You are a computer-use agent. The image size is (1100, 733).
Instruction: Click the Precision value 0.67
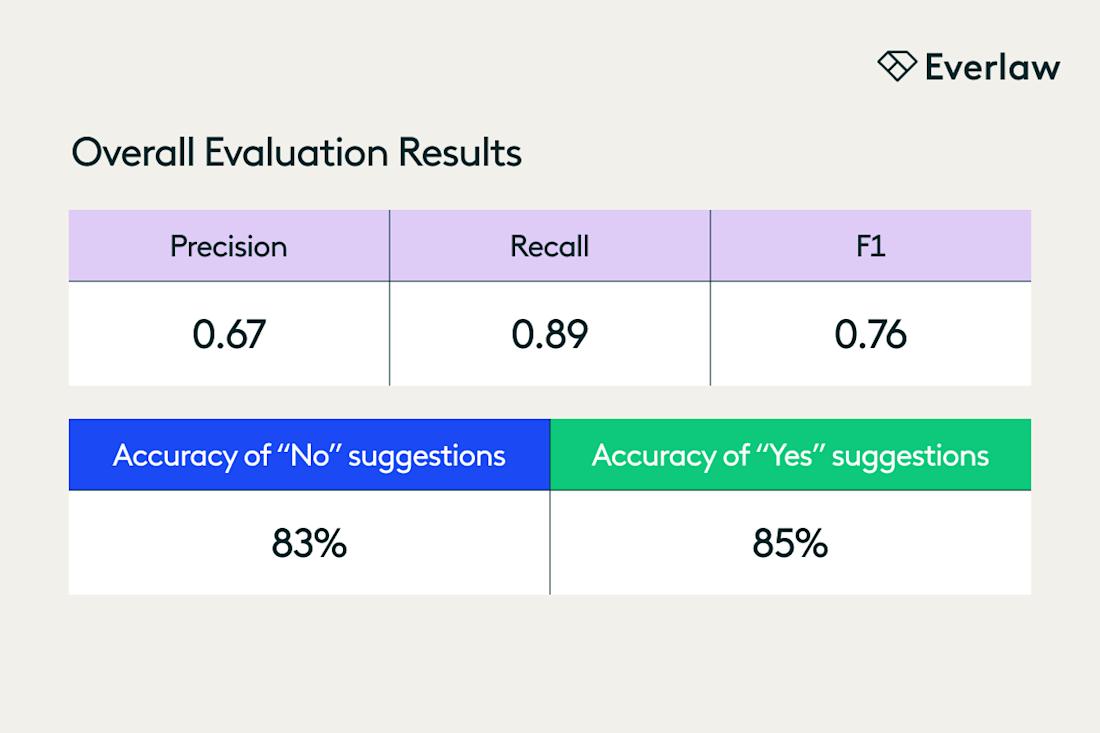pos(229,334)
